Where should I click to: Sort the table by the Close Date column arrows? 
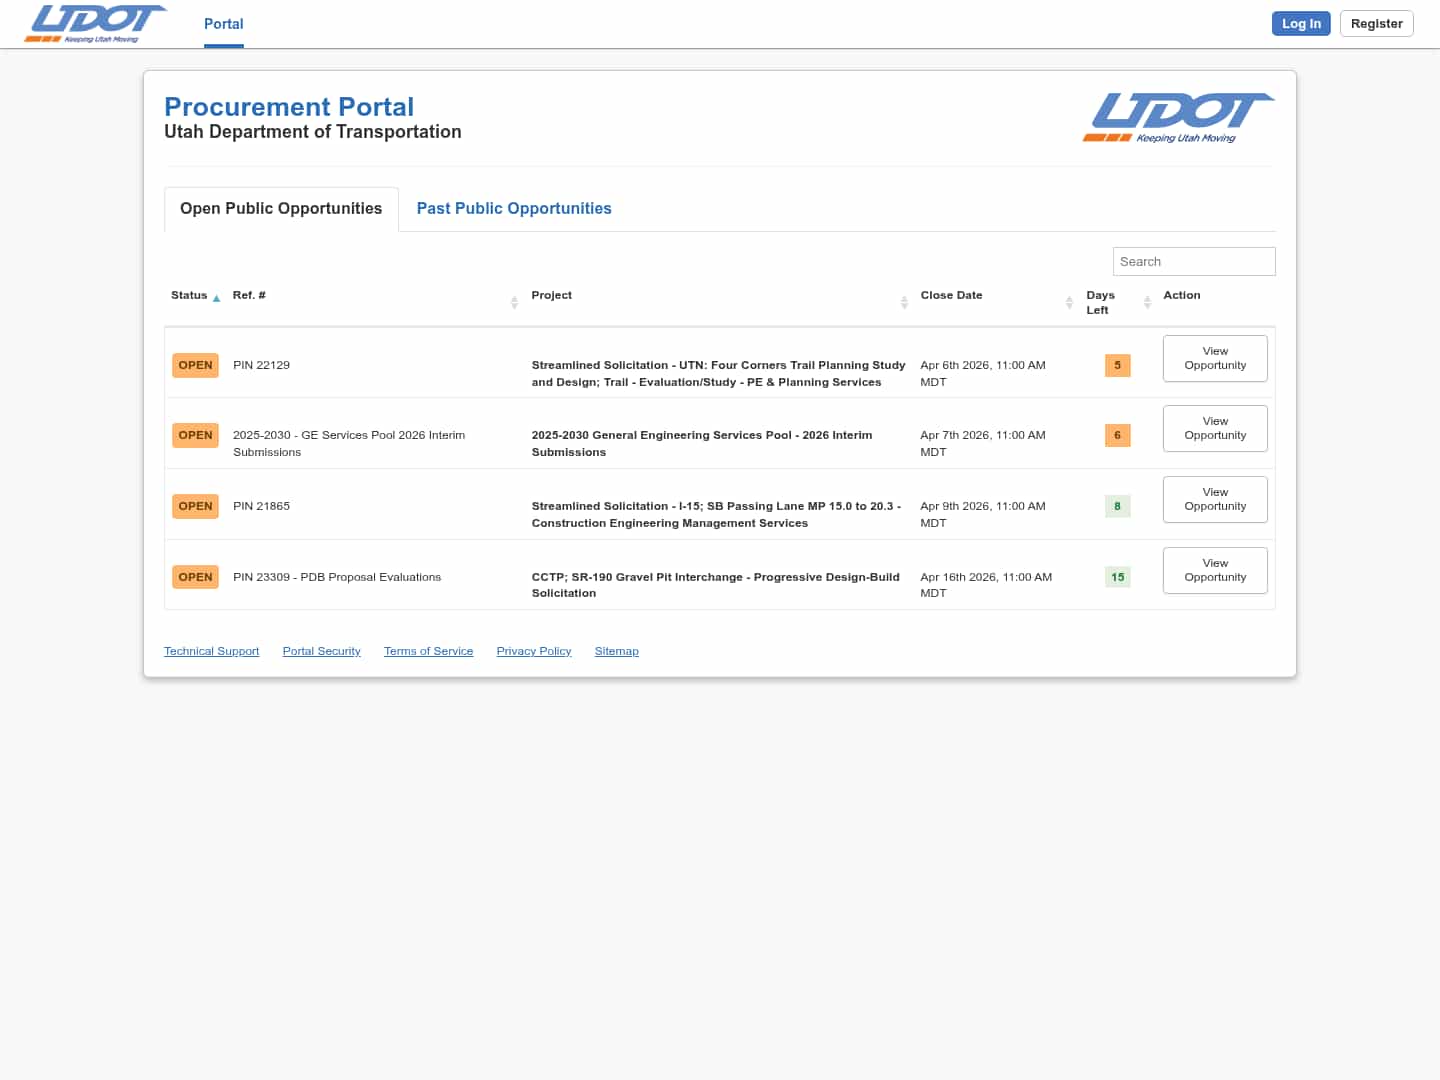[x=1069, y=302]
